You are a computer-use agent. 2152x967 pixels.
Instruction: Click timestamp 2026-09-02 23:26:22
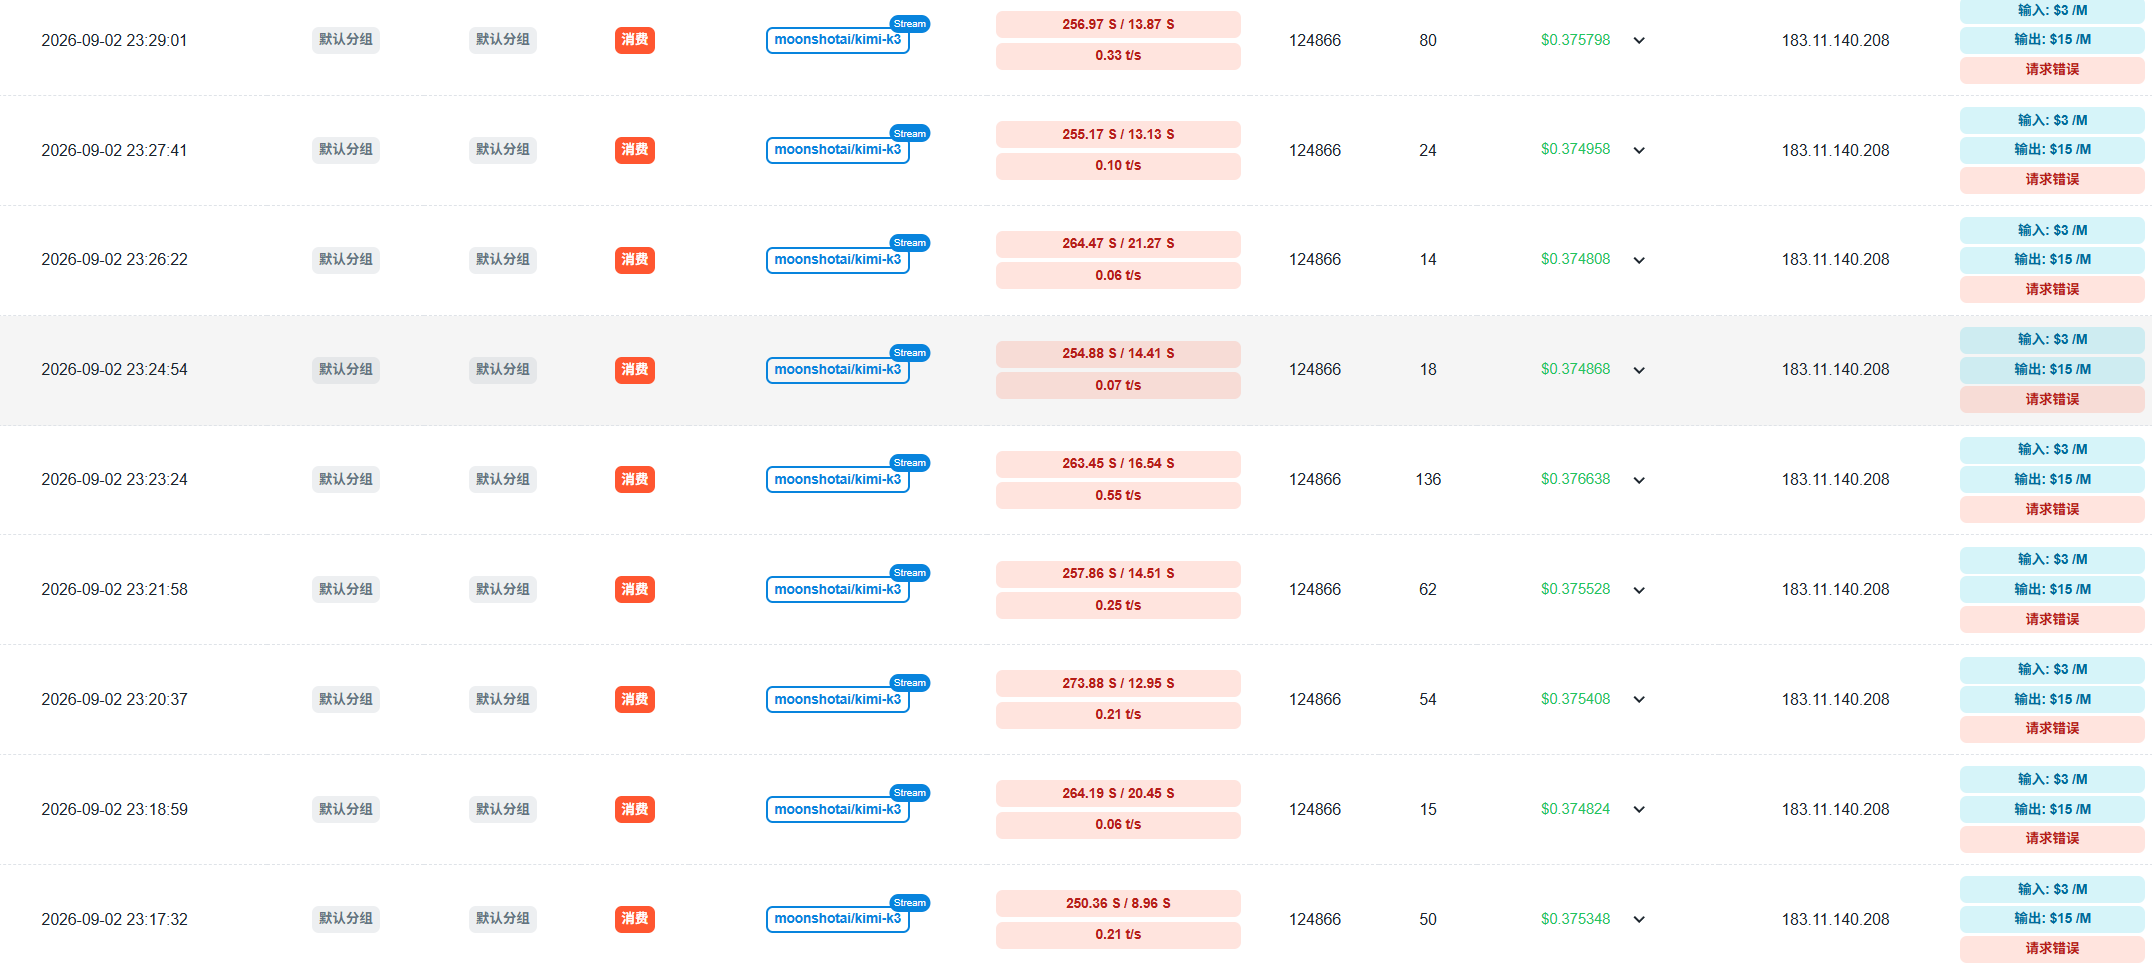(x=114, y=260)
